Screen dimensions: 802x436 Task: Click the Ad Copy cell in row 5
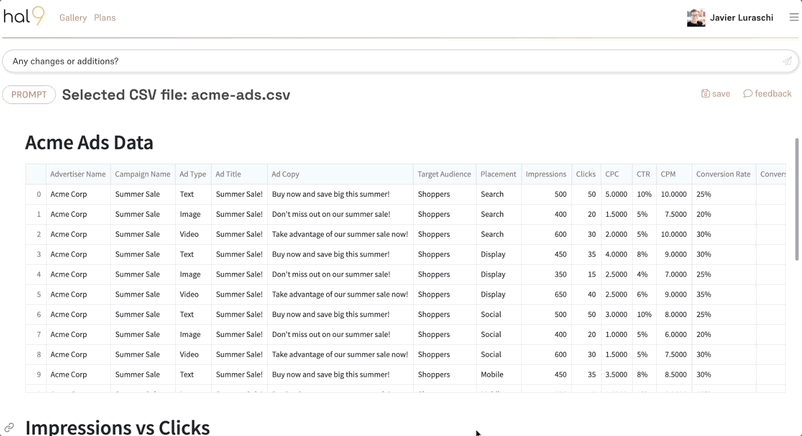339,294
